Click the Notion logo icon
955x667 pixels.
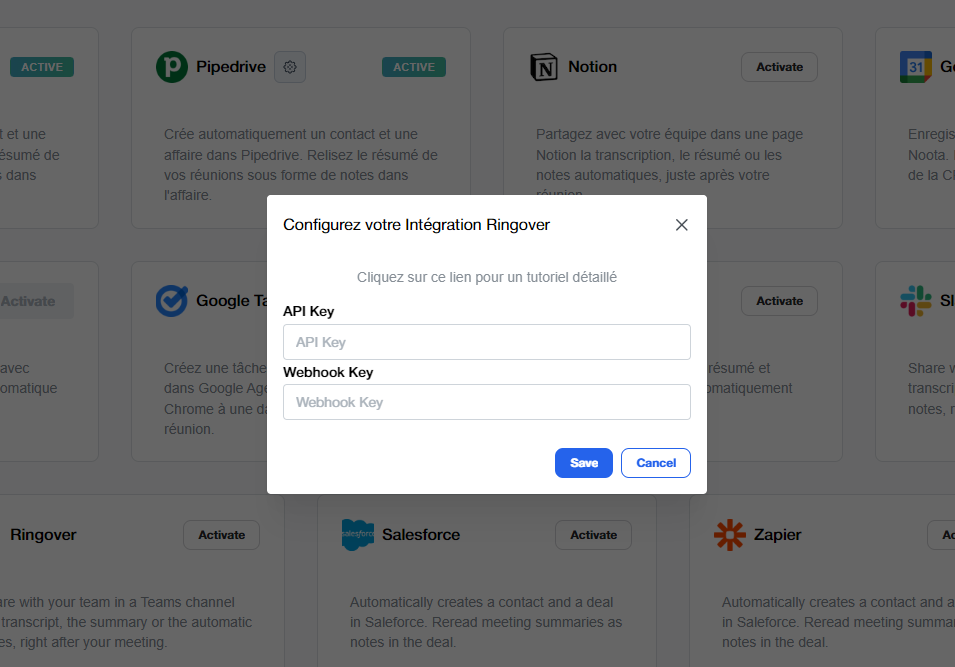pos(544,67)
